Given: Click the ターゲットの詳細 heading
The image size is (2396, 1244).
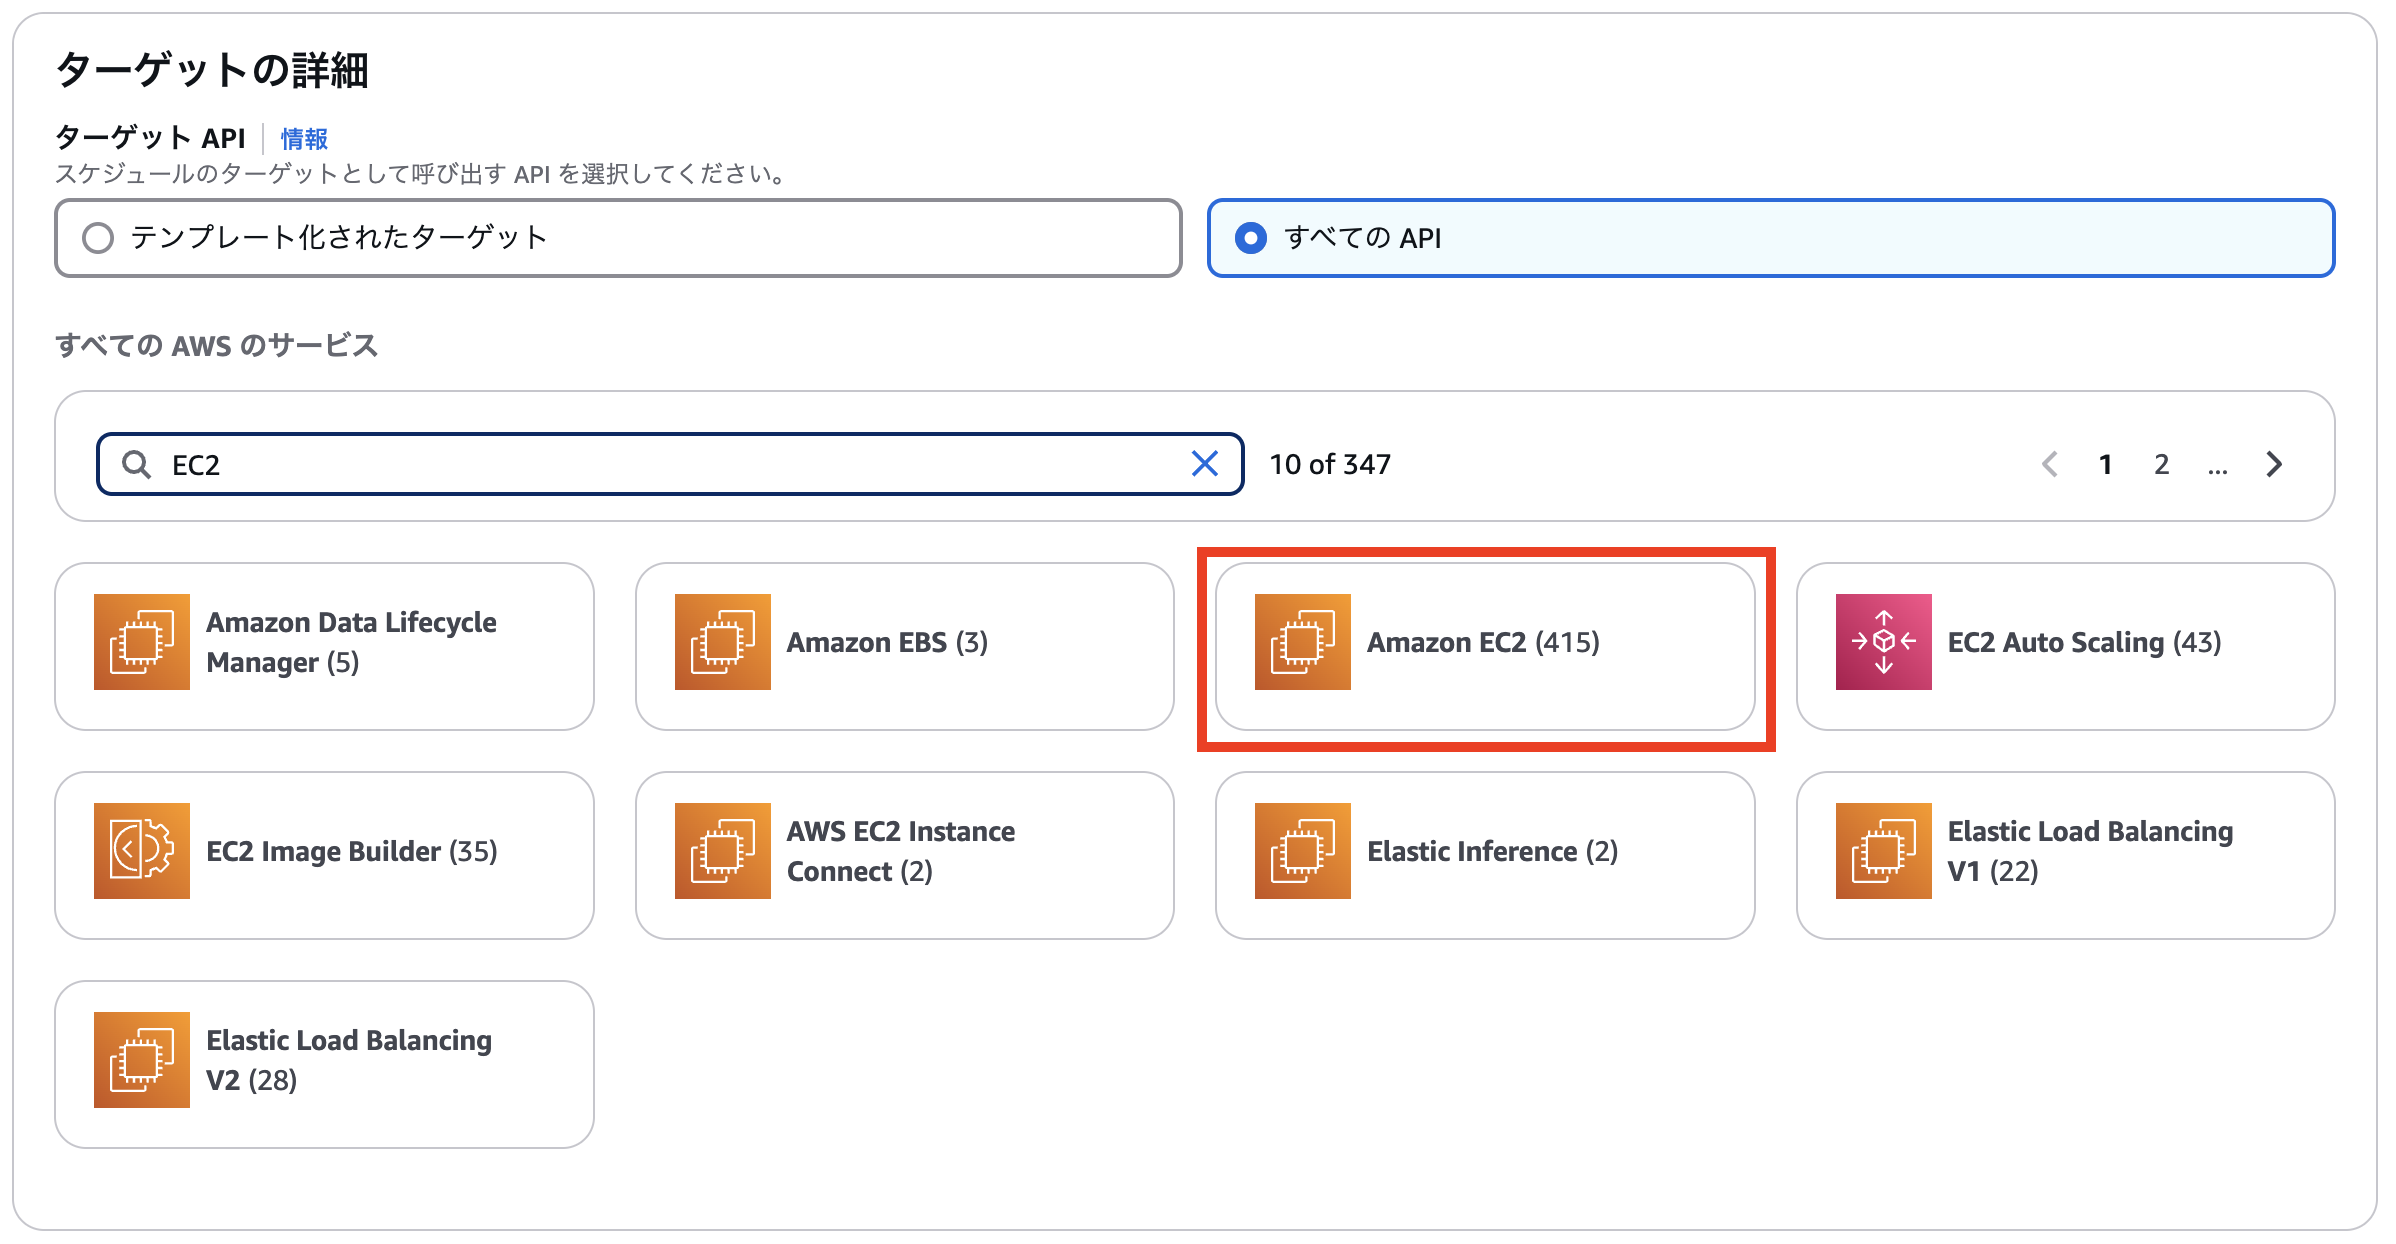Looking at the screenshot, I should tap(212, 70).
